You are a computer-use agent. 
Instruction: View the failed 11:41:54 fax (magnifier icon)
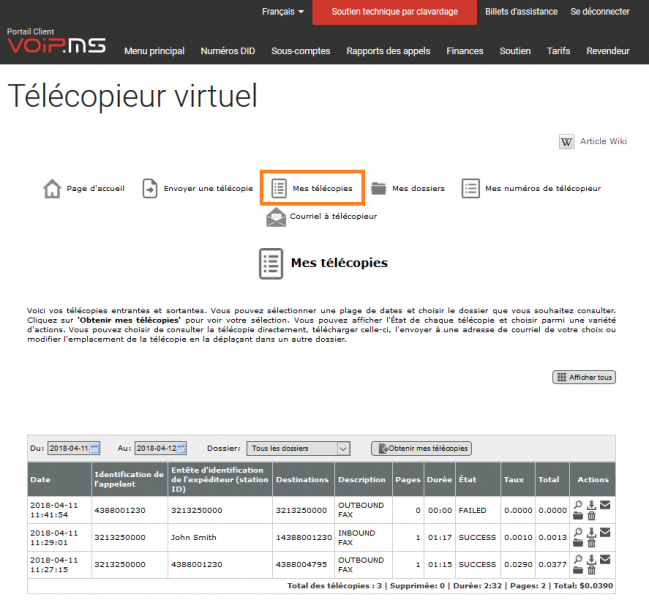pyautogui.click(x=578, y=505)
